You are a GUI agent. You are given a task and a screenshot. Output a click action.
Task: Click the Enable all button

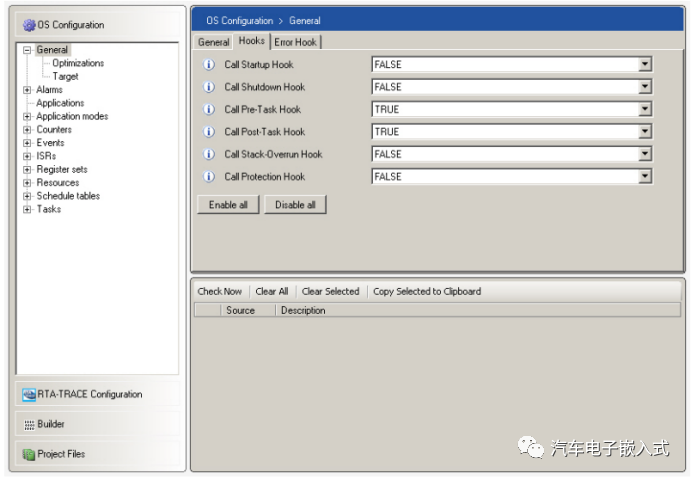coord(228,205)
